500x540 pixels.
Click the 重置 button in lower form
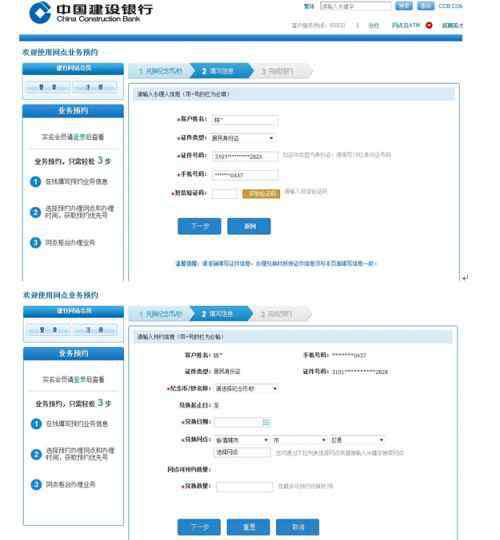[x=249, y=527]
